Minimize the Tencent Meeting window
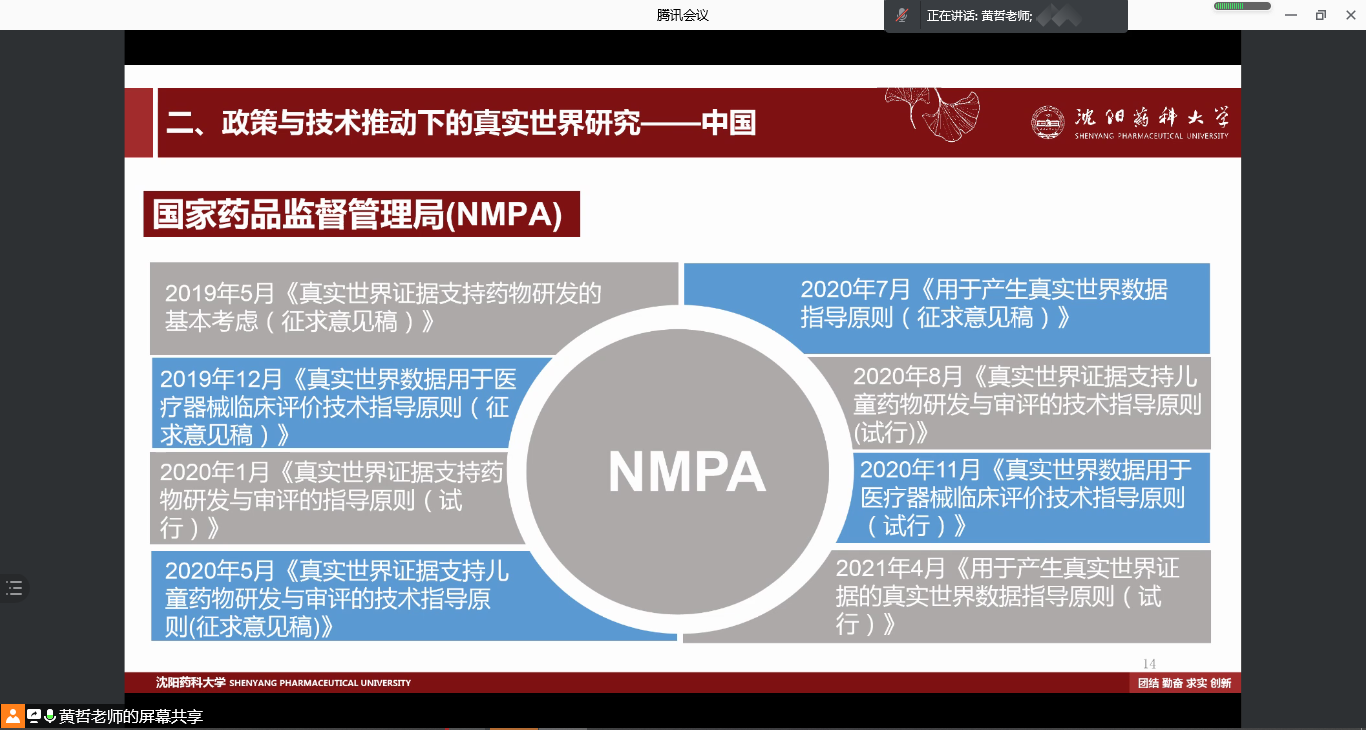Image resolution: width=1366 pixels, height=730 pixels. coord(1292,15)
